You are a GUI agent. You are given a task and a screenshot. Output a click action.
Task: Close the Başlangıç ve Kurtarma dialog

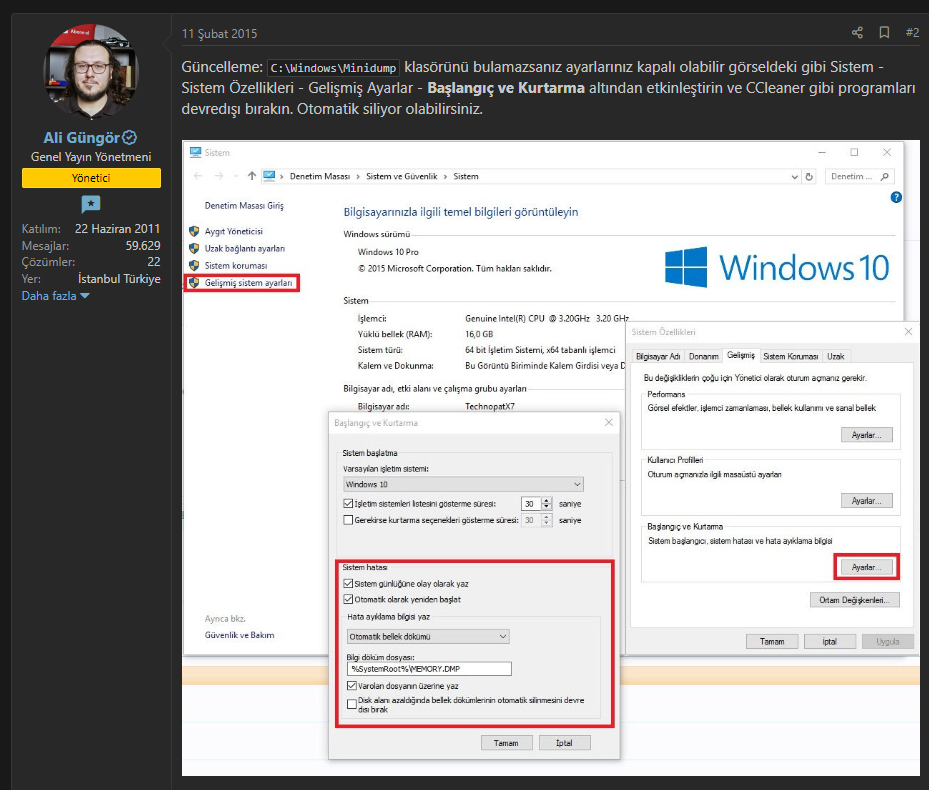[x=608, y=423]
